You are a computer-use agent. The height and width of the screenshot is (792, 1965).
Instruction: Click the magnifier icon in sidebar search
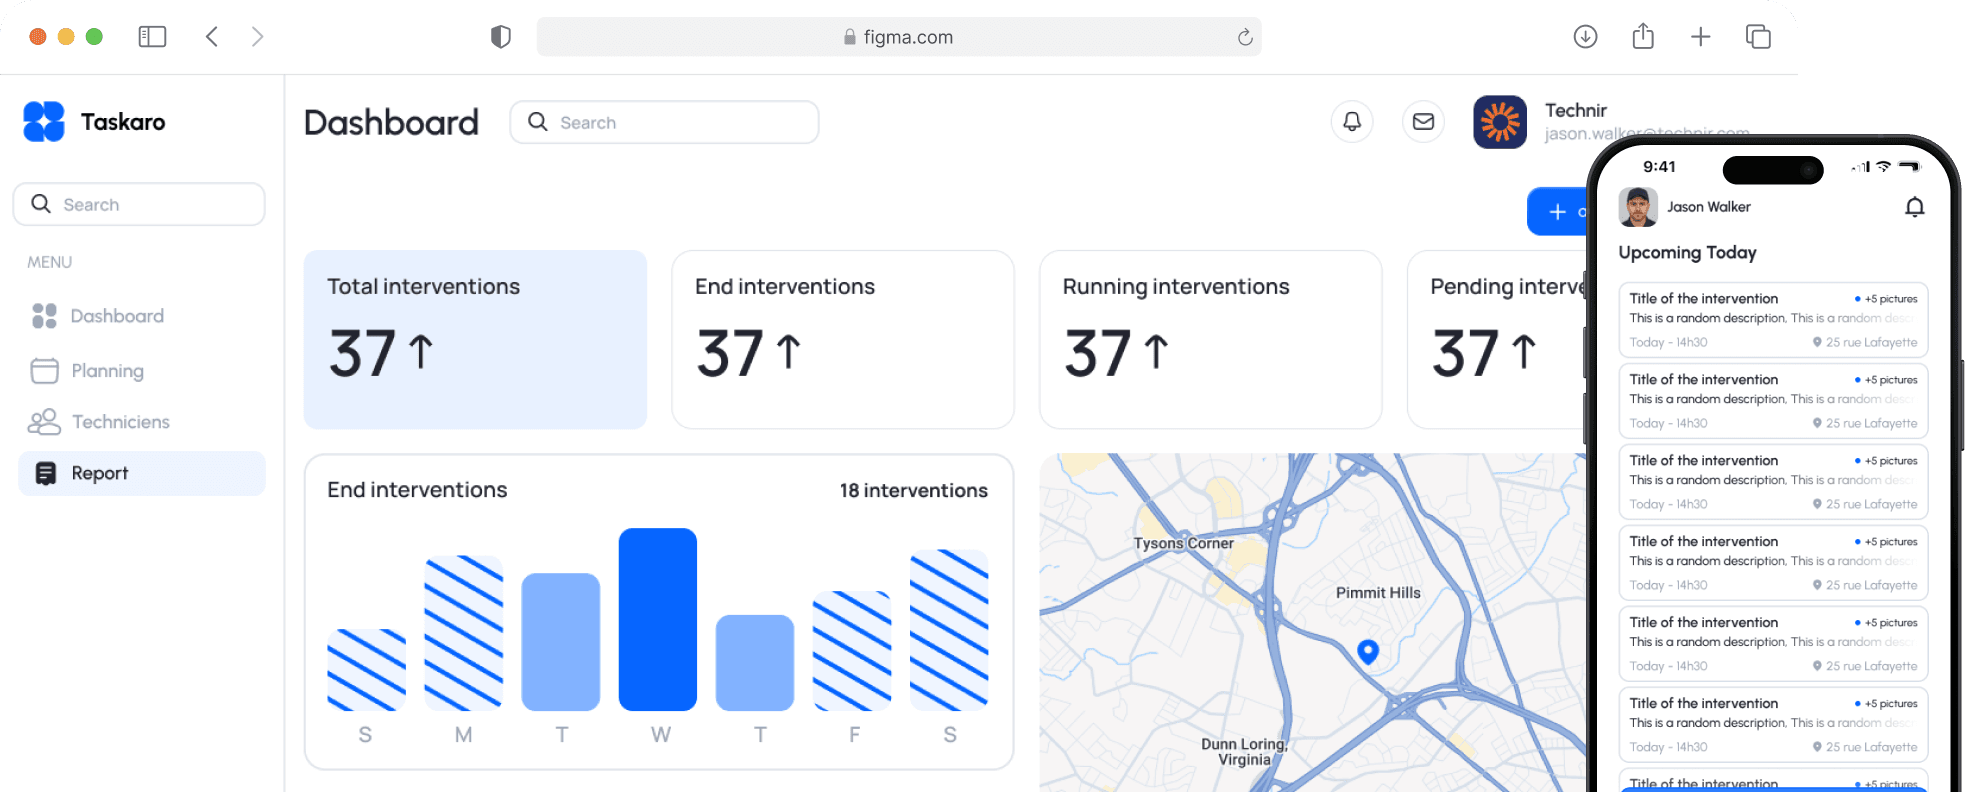point(41,204)
